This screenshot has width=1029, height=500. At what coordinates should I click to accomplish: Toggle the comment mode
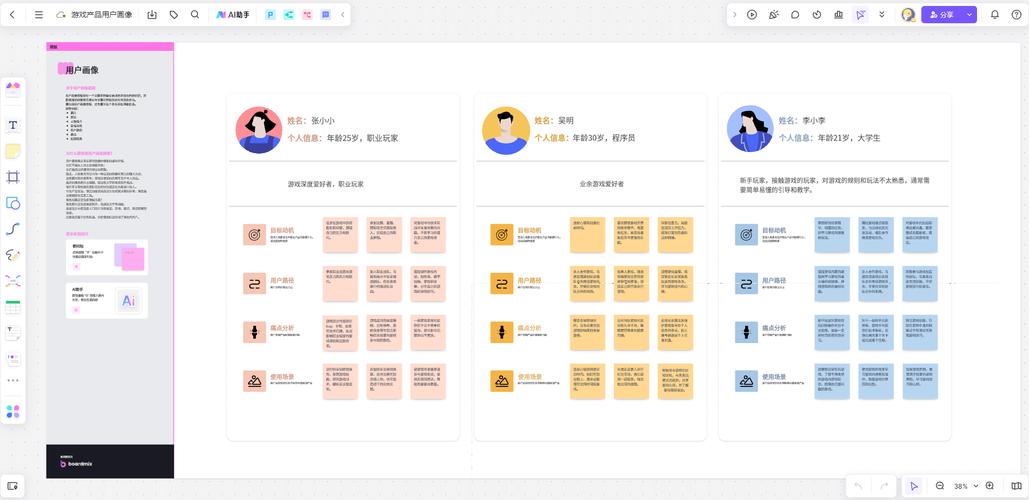click(795, 15)
